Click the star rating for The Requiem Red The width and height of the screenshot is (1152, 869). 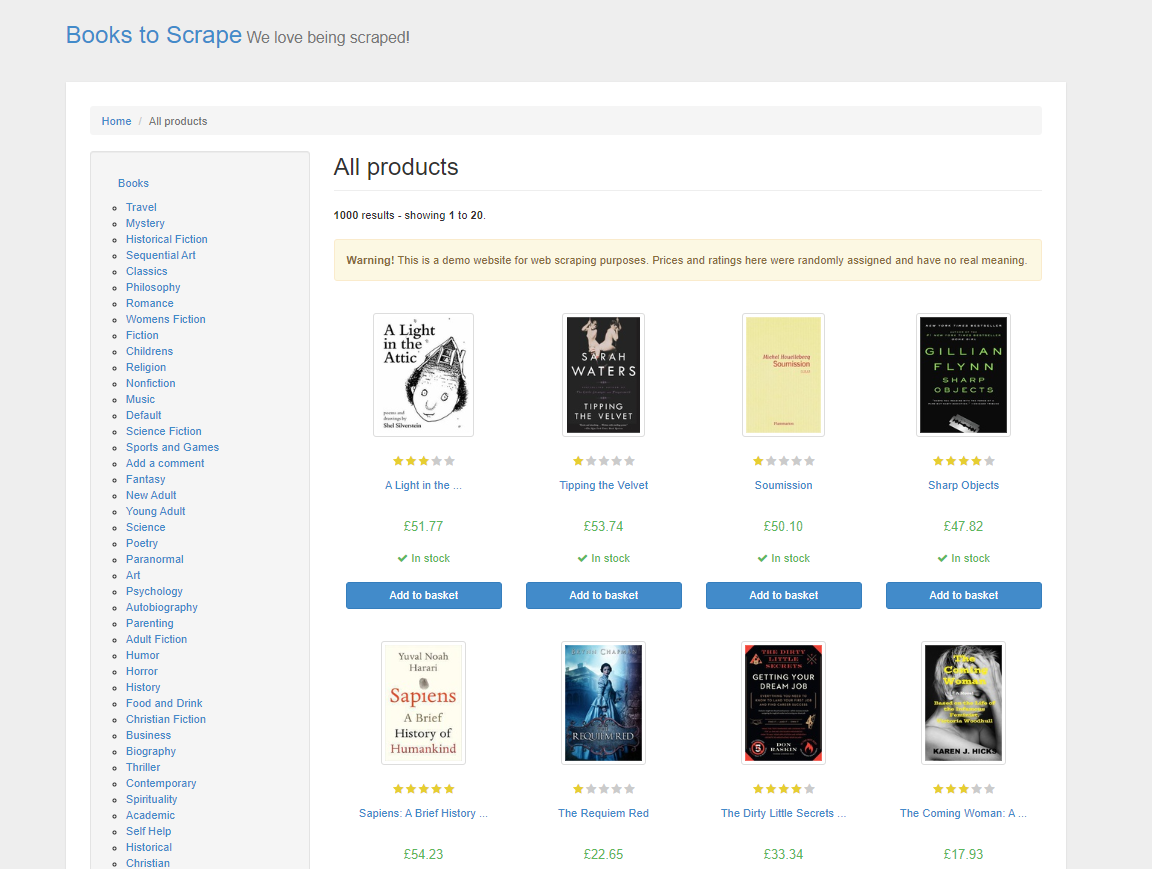click(603, 788)
